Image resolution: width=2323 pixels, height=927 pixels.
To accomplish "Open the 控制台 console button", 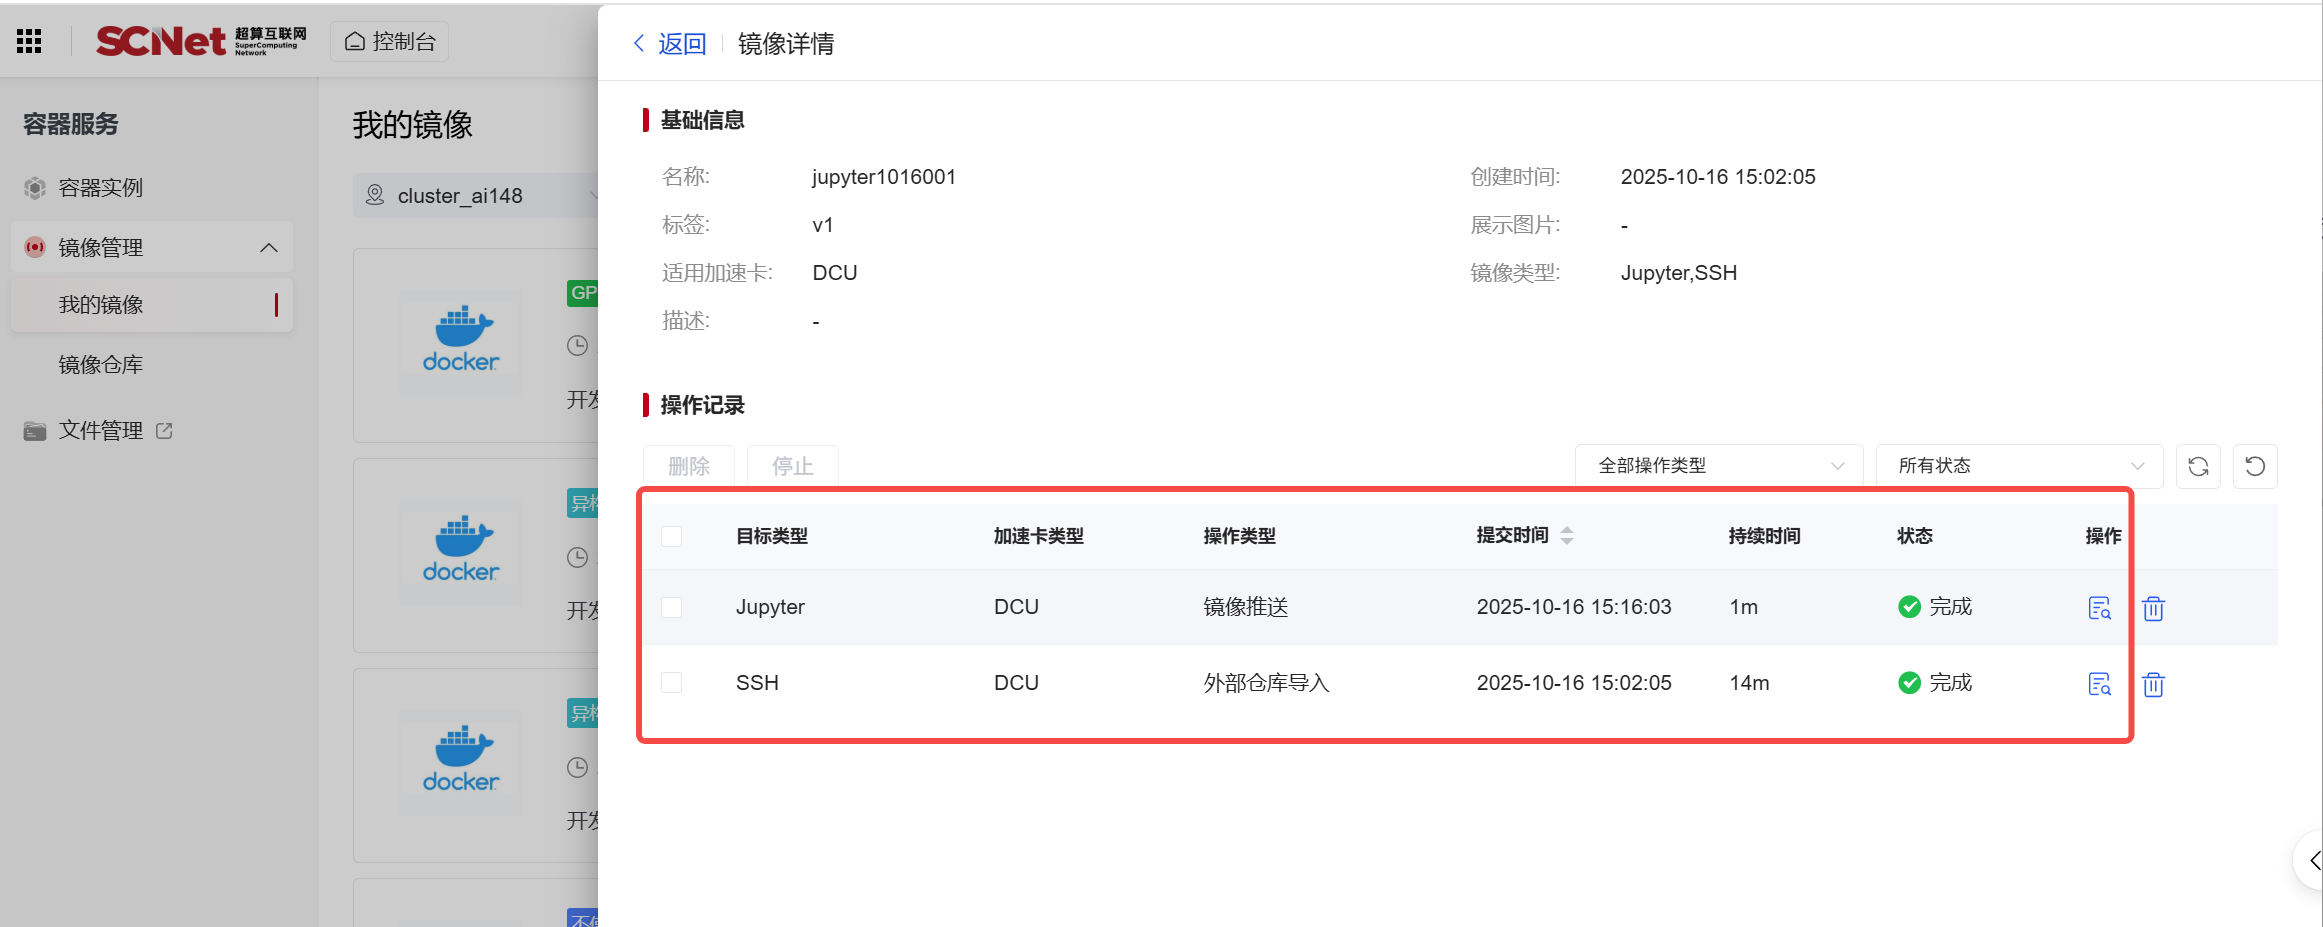I will coord(390,42).
